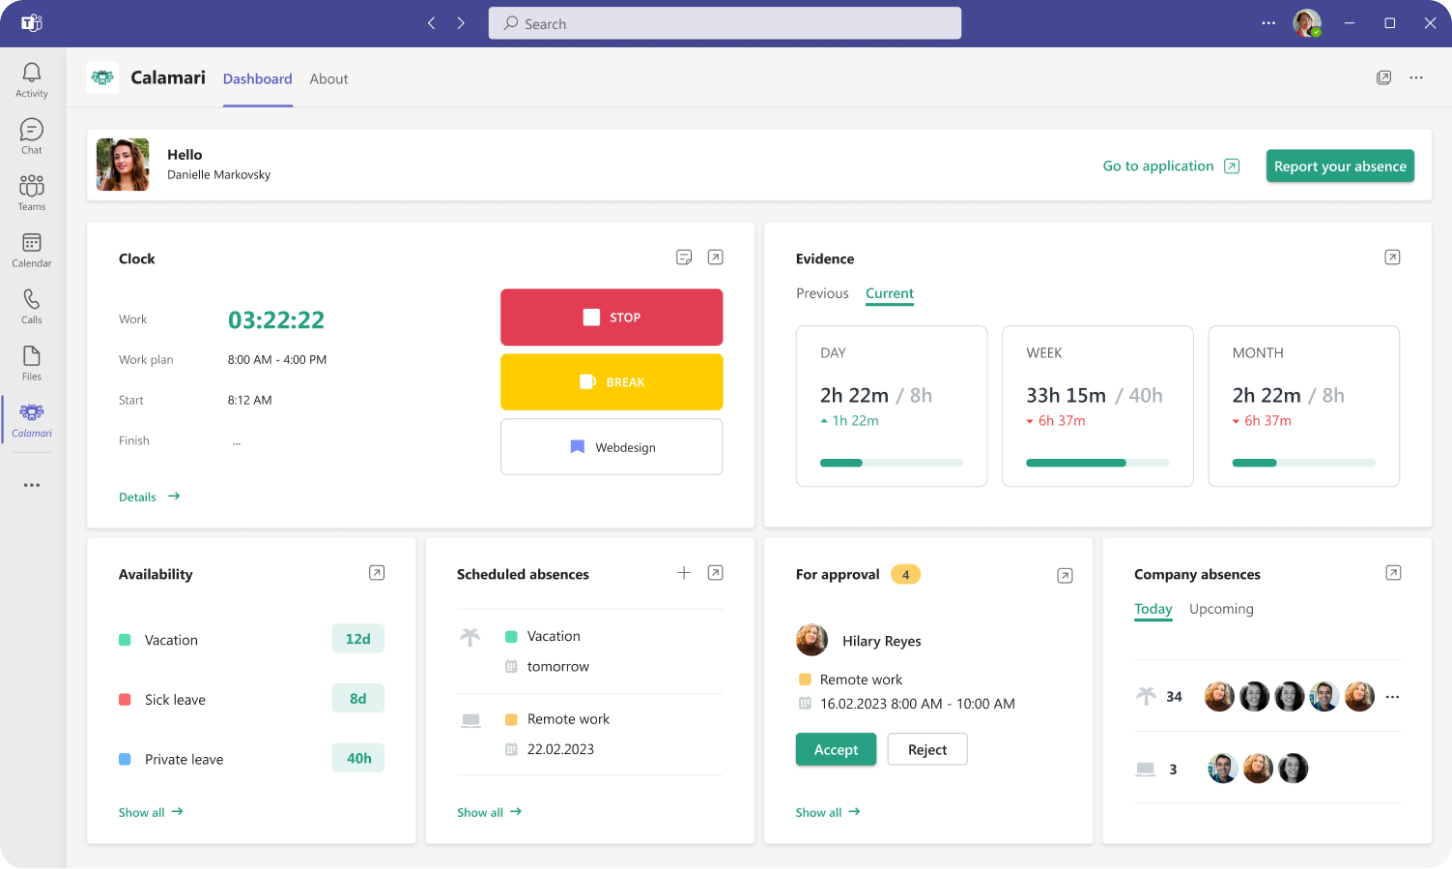Select the Webdesign project button
This screenshot has height=869, width=1452.
pos(612,447)
